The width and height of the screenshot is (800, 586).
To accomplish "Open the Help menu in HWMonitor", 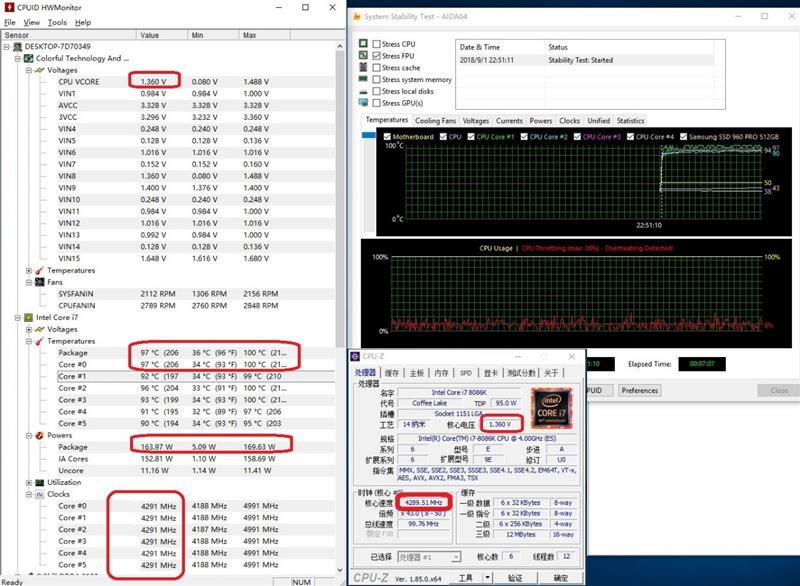I will tap(83, 22).
